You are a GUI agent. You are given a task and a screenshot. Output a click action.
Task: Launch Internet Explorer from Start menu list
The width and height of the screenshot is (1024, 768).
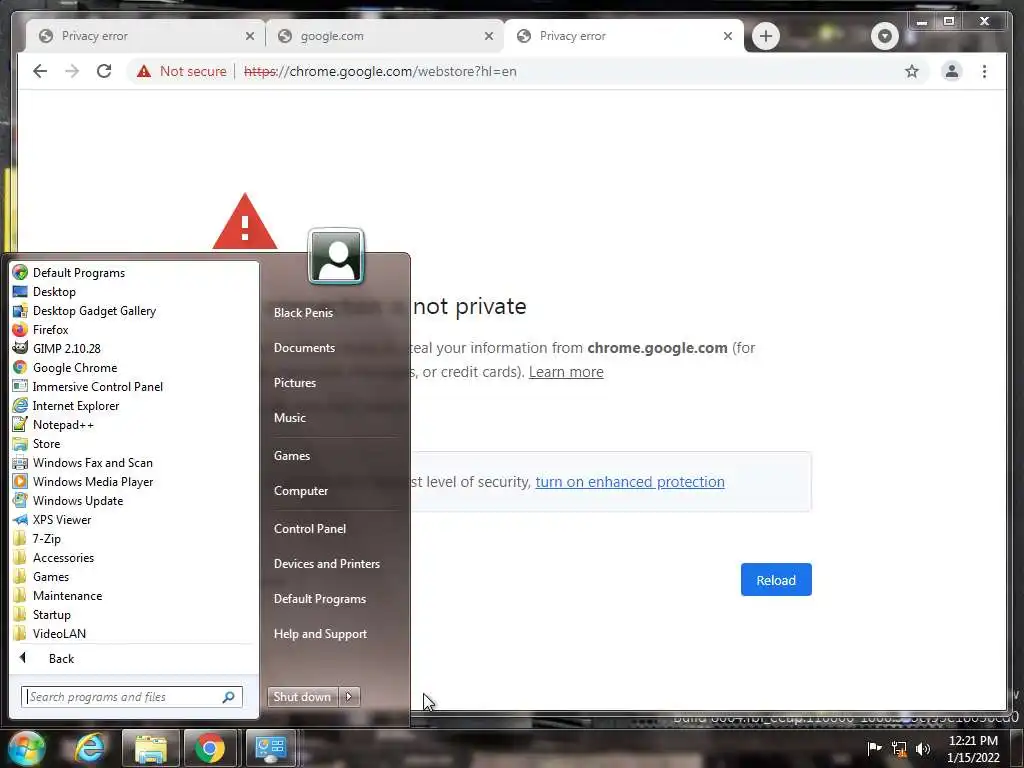76,406
